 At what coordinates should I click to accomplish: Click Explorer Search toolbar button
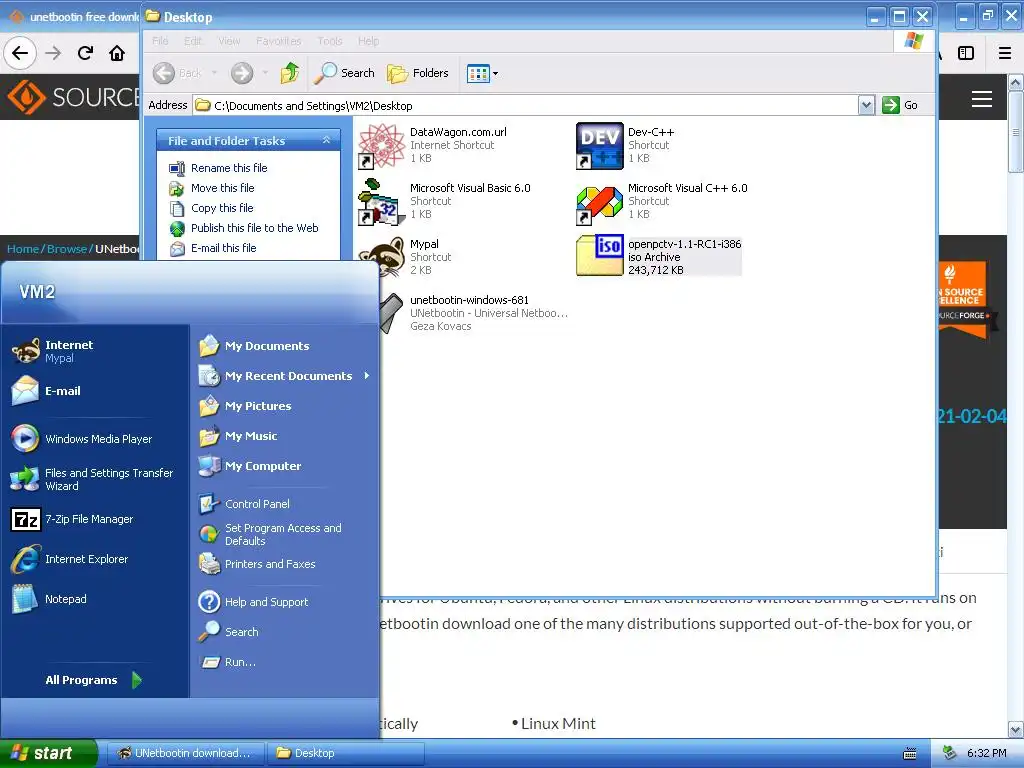coord(344,73)
